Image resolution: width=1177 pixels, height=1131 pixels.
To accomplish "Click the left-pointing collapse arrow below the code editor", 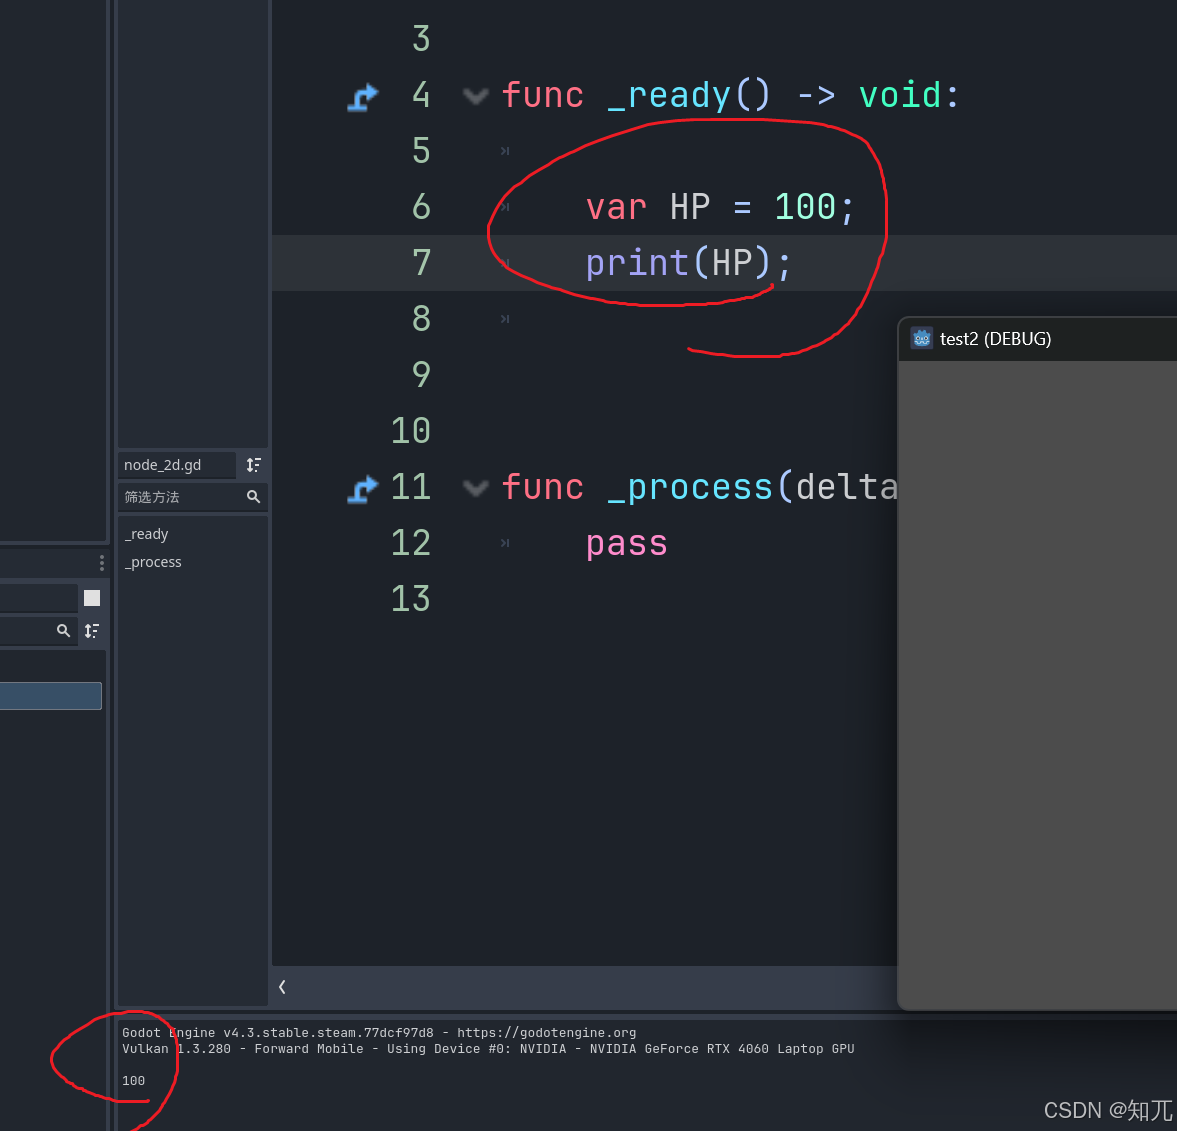I will pos(282,986).
